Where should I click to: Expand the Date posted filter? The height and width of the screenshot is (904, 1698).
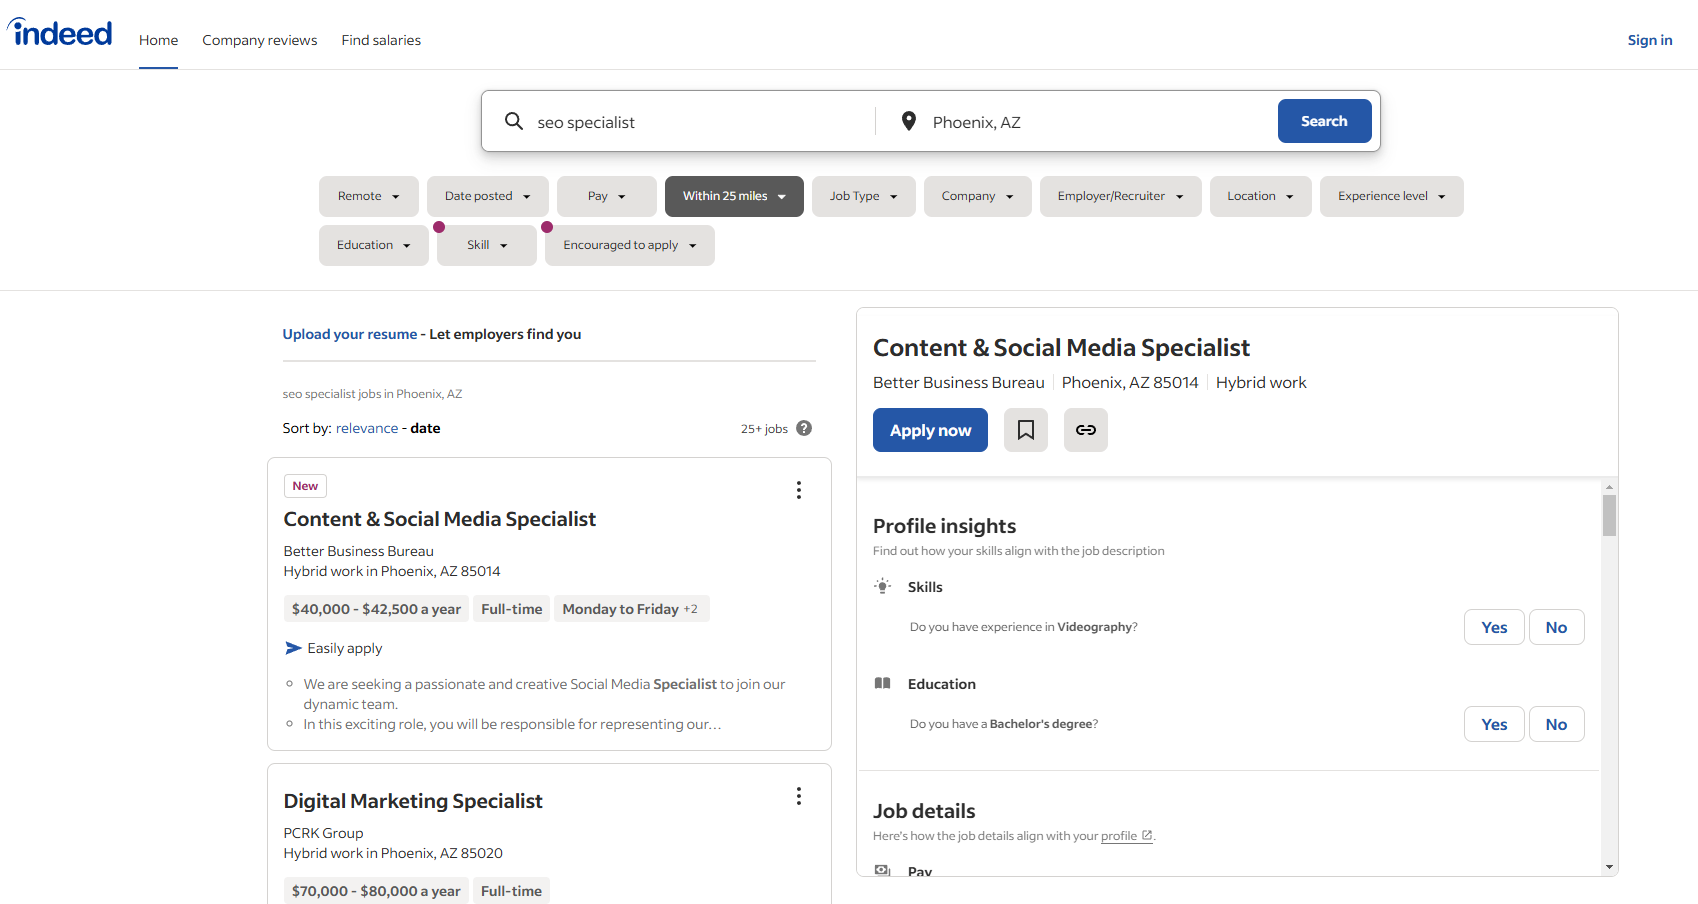pyautogui.click(x=487, y=196)
